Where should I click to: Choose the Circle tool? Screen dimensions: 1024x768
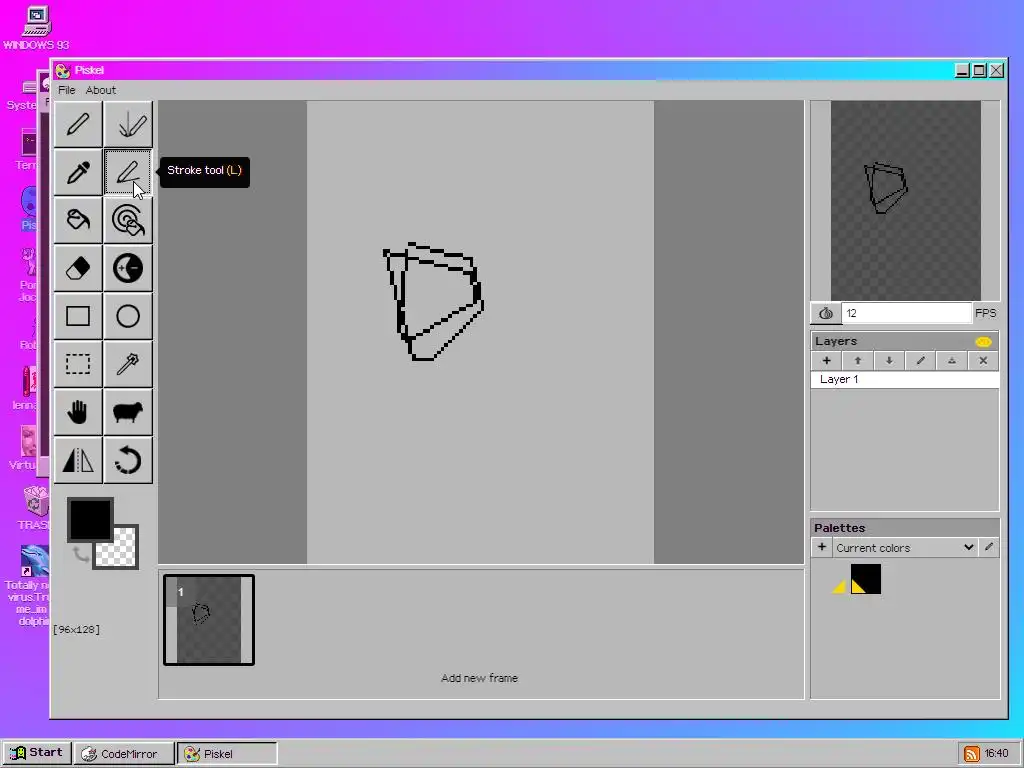click(x=128, y=316)
